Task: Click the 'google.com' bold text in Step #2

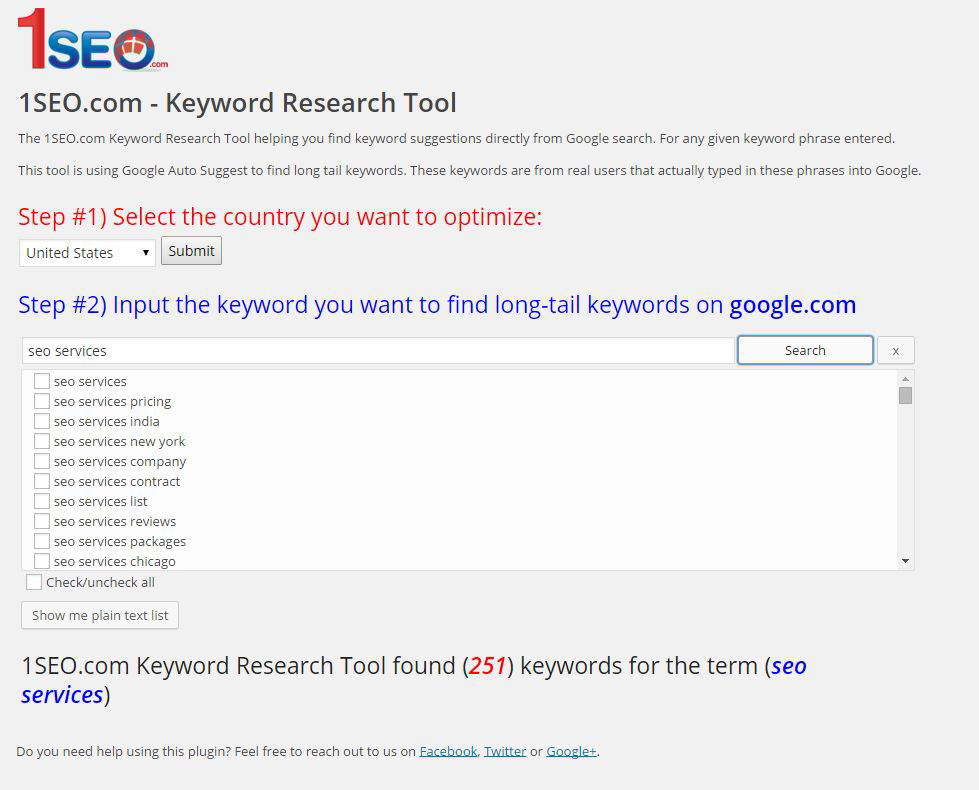Action: (x=792, y=305)
